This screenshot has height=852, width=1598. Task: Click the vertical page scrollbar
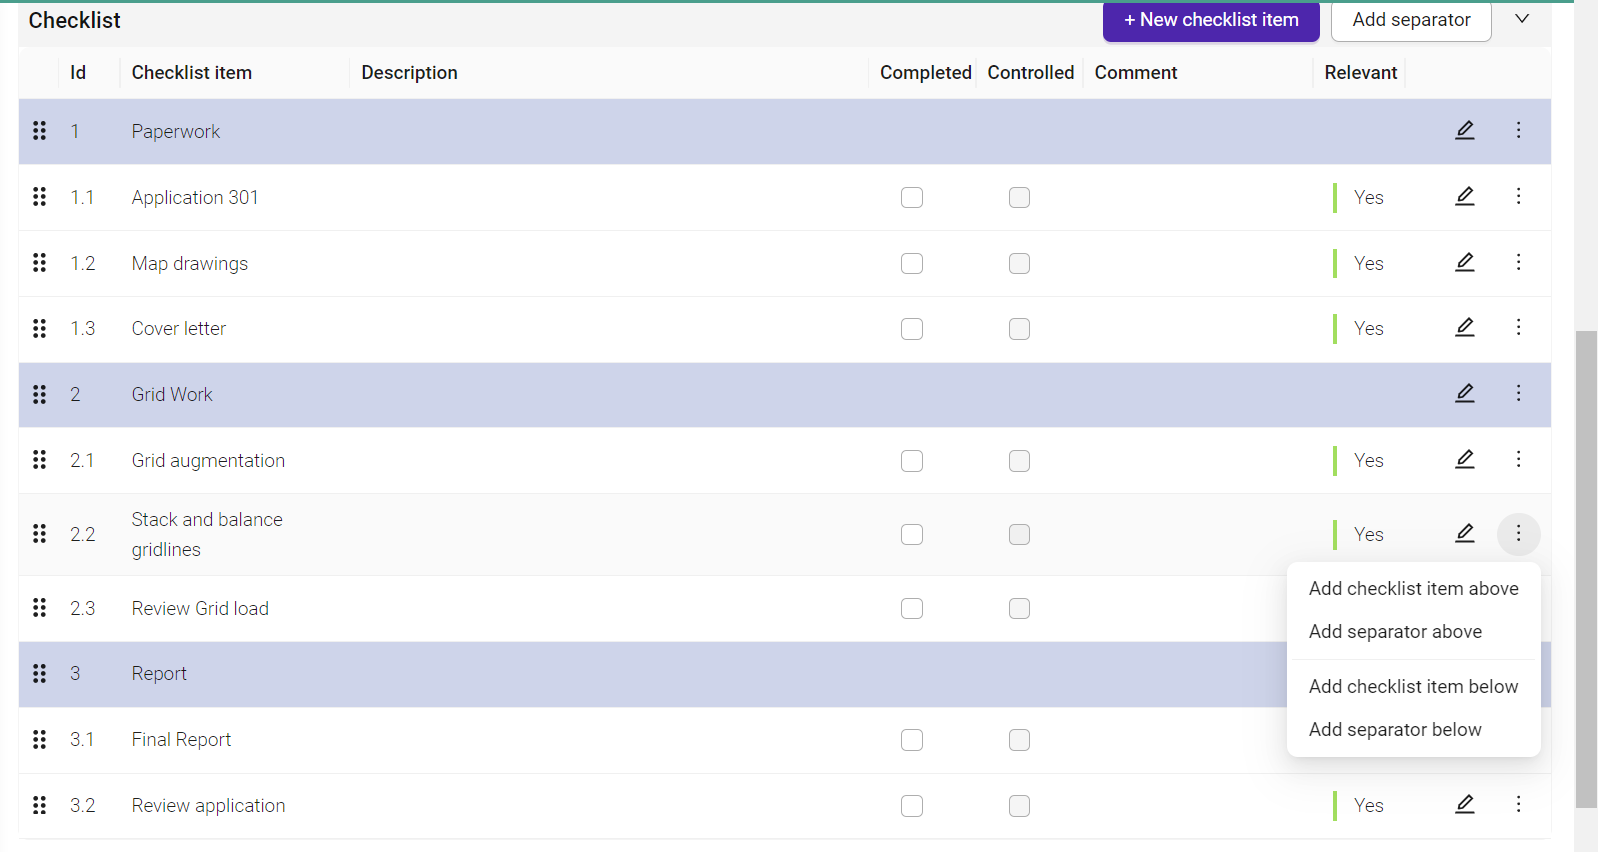coord(1586,568)
